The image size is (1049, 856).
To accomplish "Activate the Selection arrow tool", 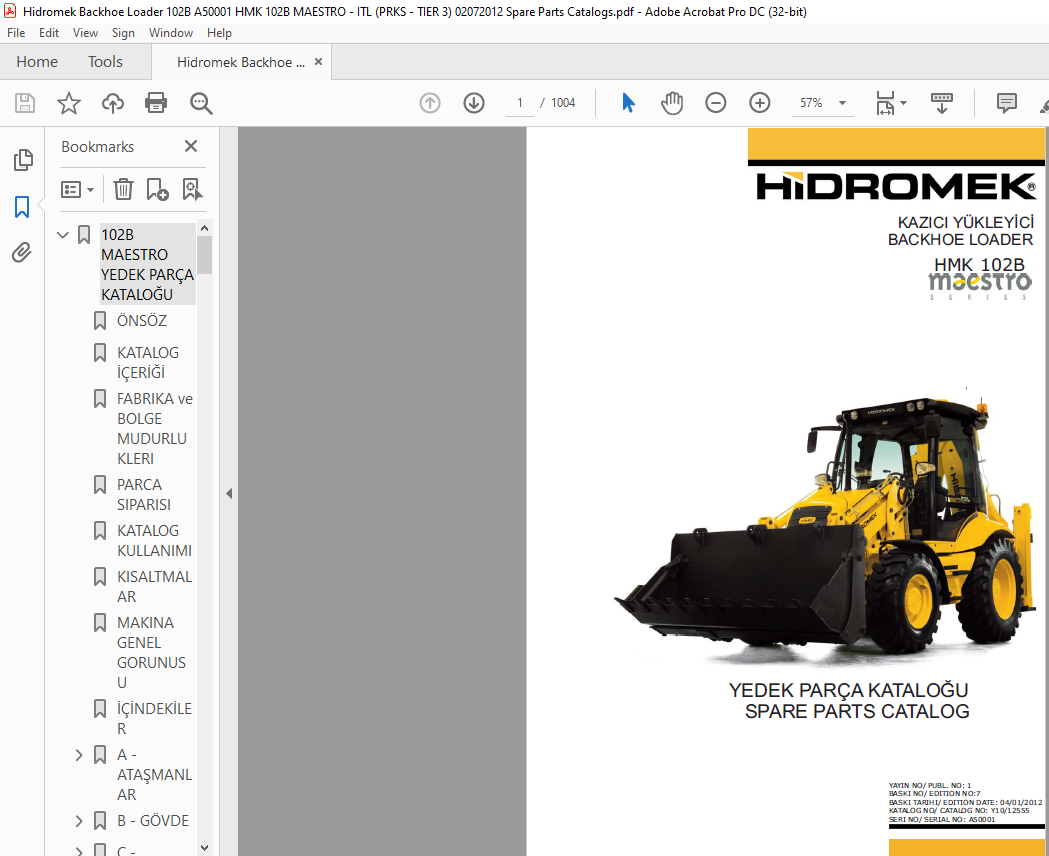I will (x=628, y=103).
